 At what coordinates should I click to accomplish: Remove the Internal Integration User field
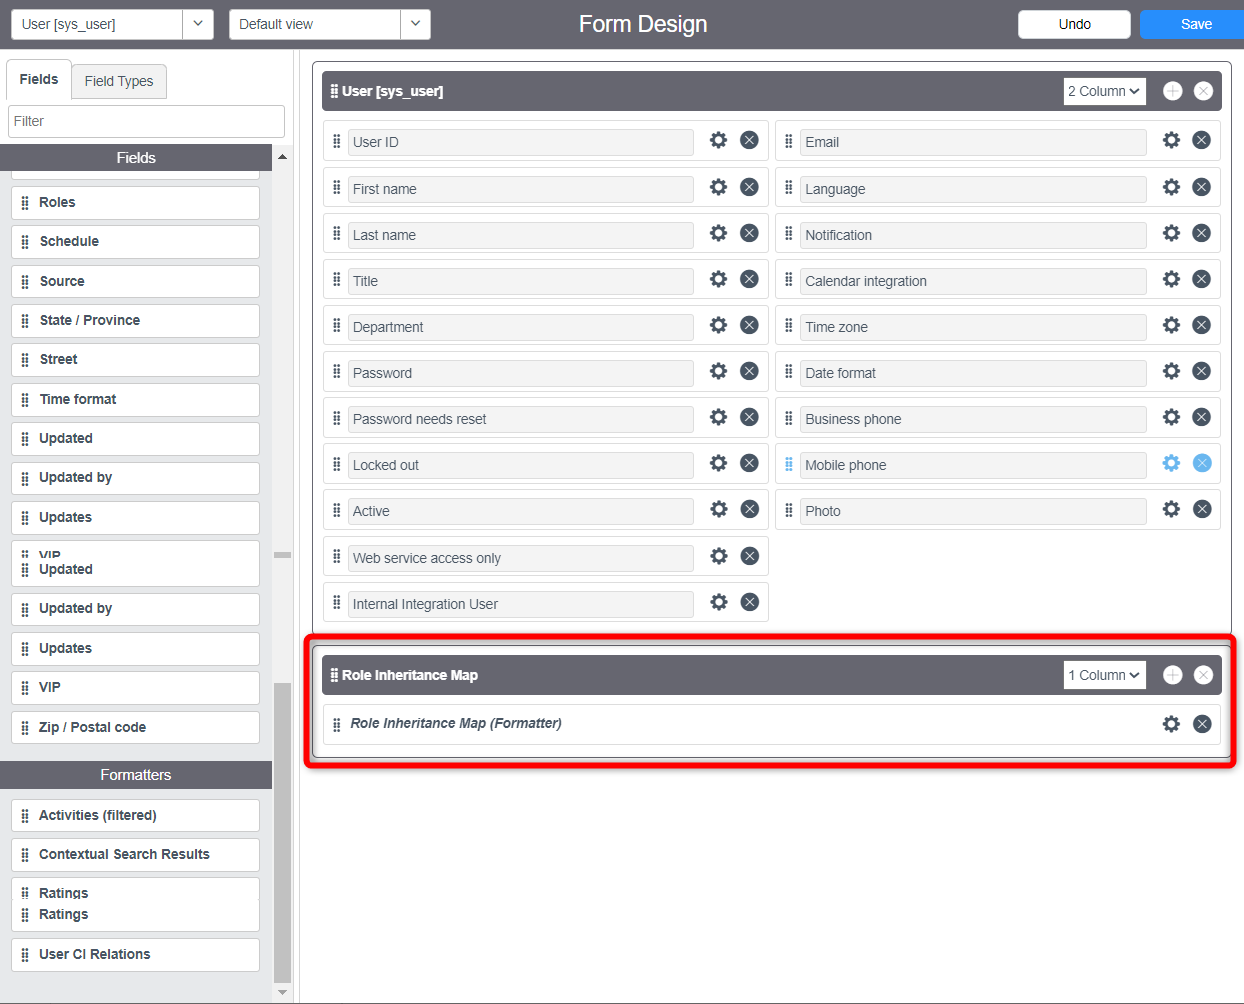tap(749, 601)
